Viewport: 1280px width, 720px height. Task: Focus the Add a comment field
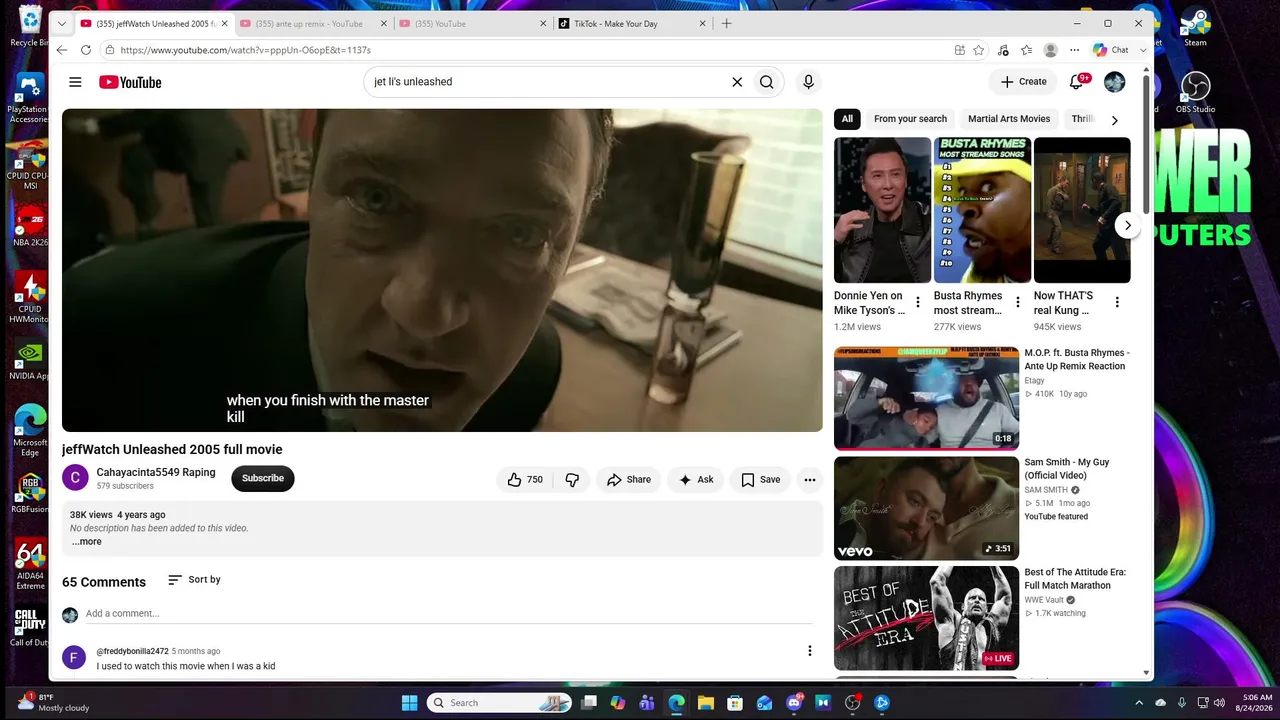click(449, 614)
